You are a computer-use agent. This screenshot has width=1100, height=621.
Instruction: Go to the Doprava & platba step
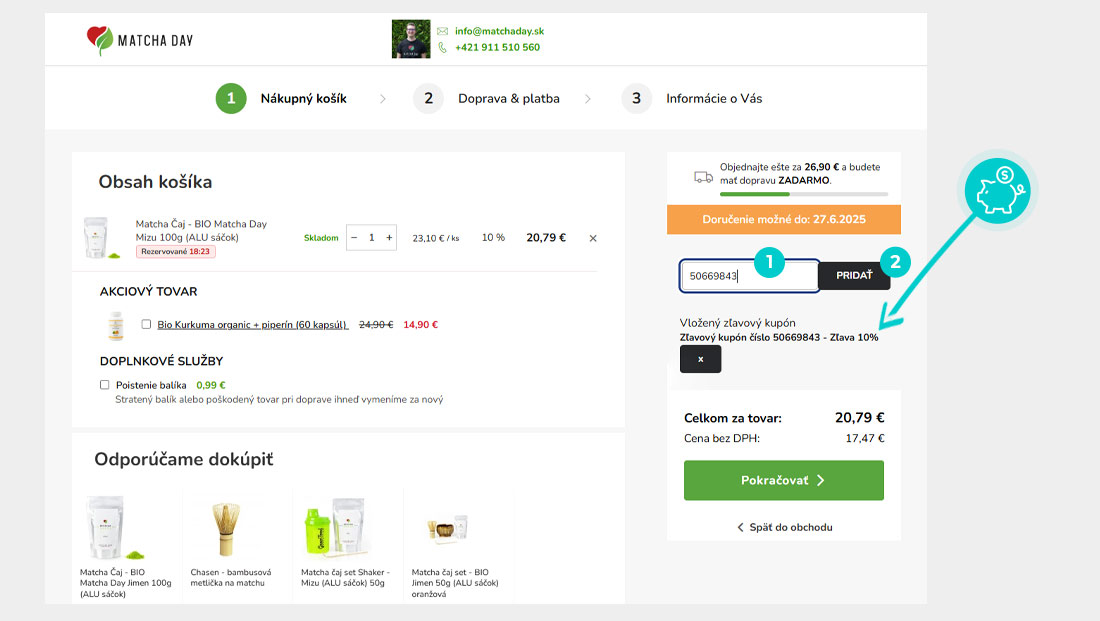click(487, 98)
